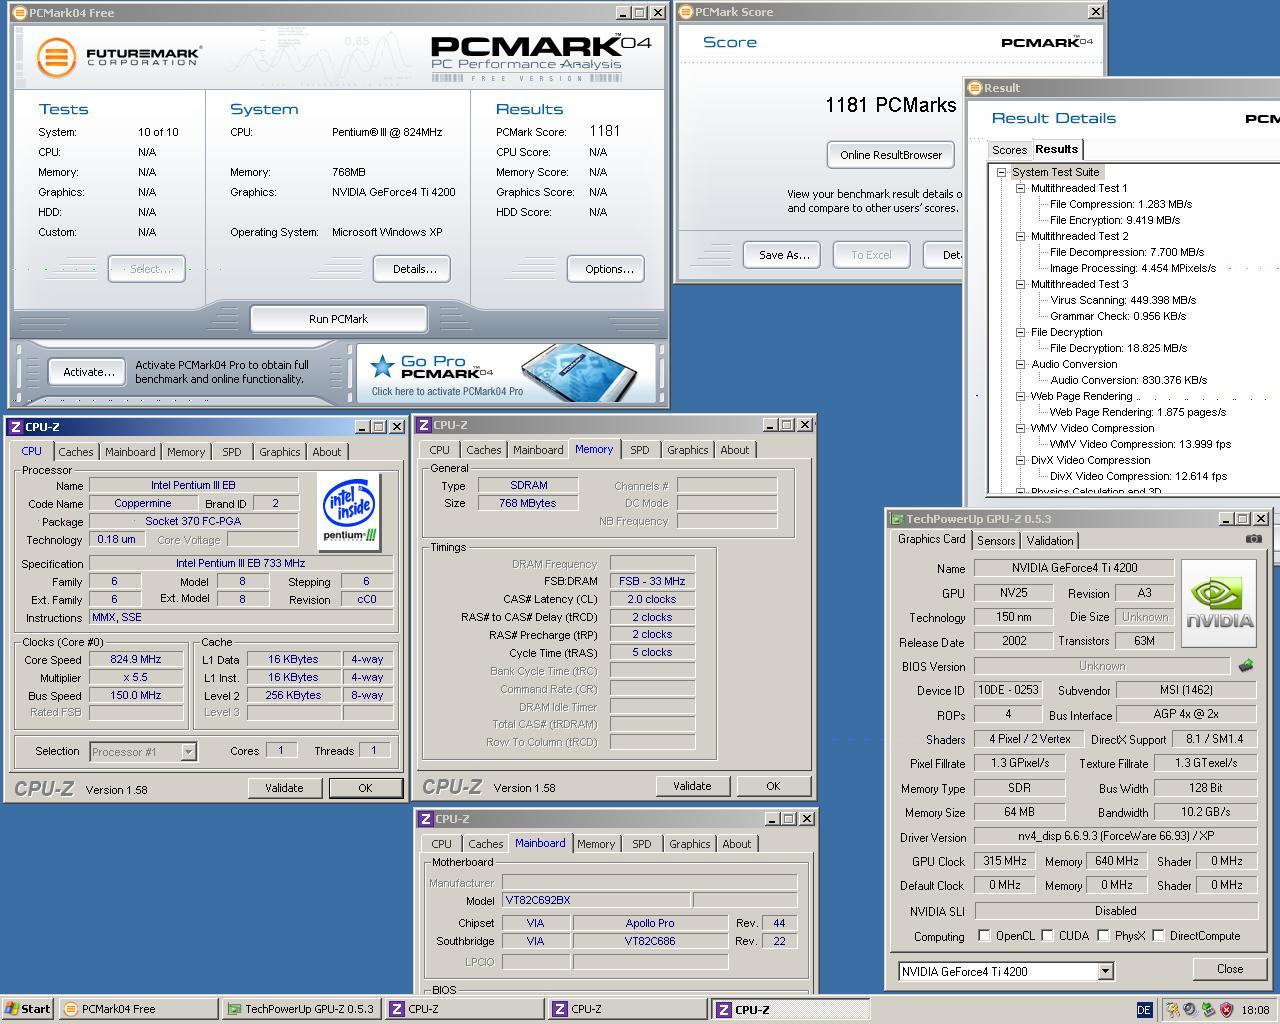Select the Virus Scanning result row
The image size is (1280, 1024).
coord(1122,300)
